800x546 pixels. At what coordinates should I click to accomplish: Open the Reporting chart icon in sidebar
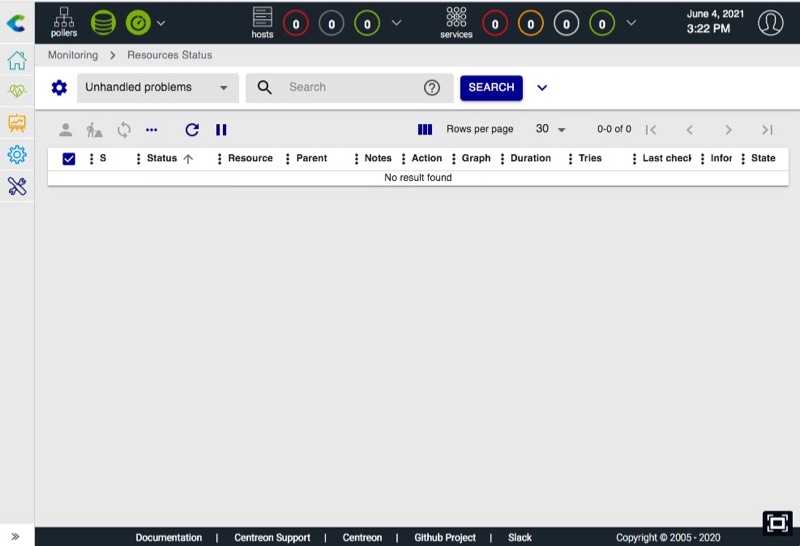tap(17, 123)
